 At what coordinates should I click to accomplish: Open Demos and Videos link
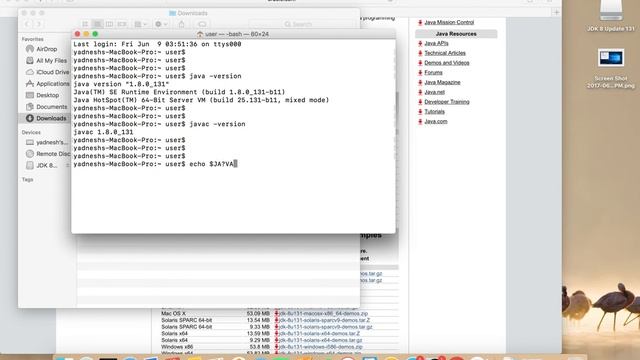click(447, 63)
